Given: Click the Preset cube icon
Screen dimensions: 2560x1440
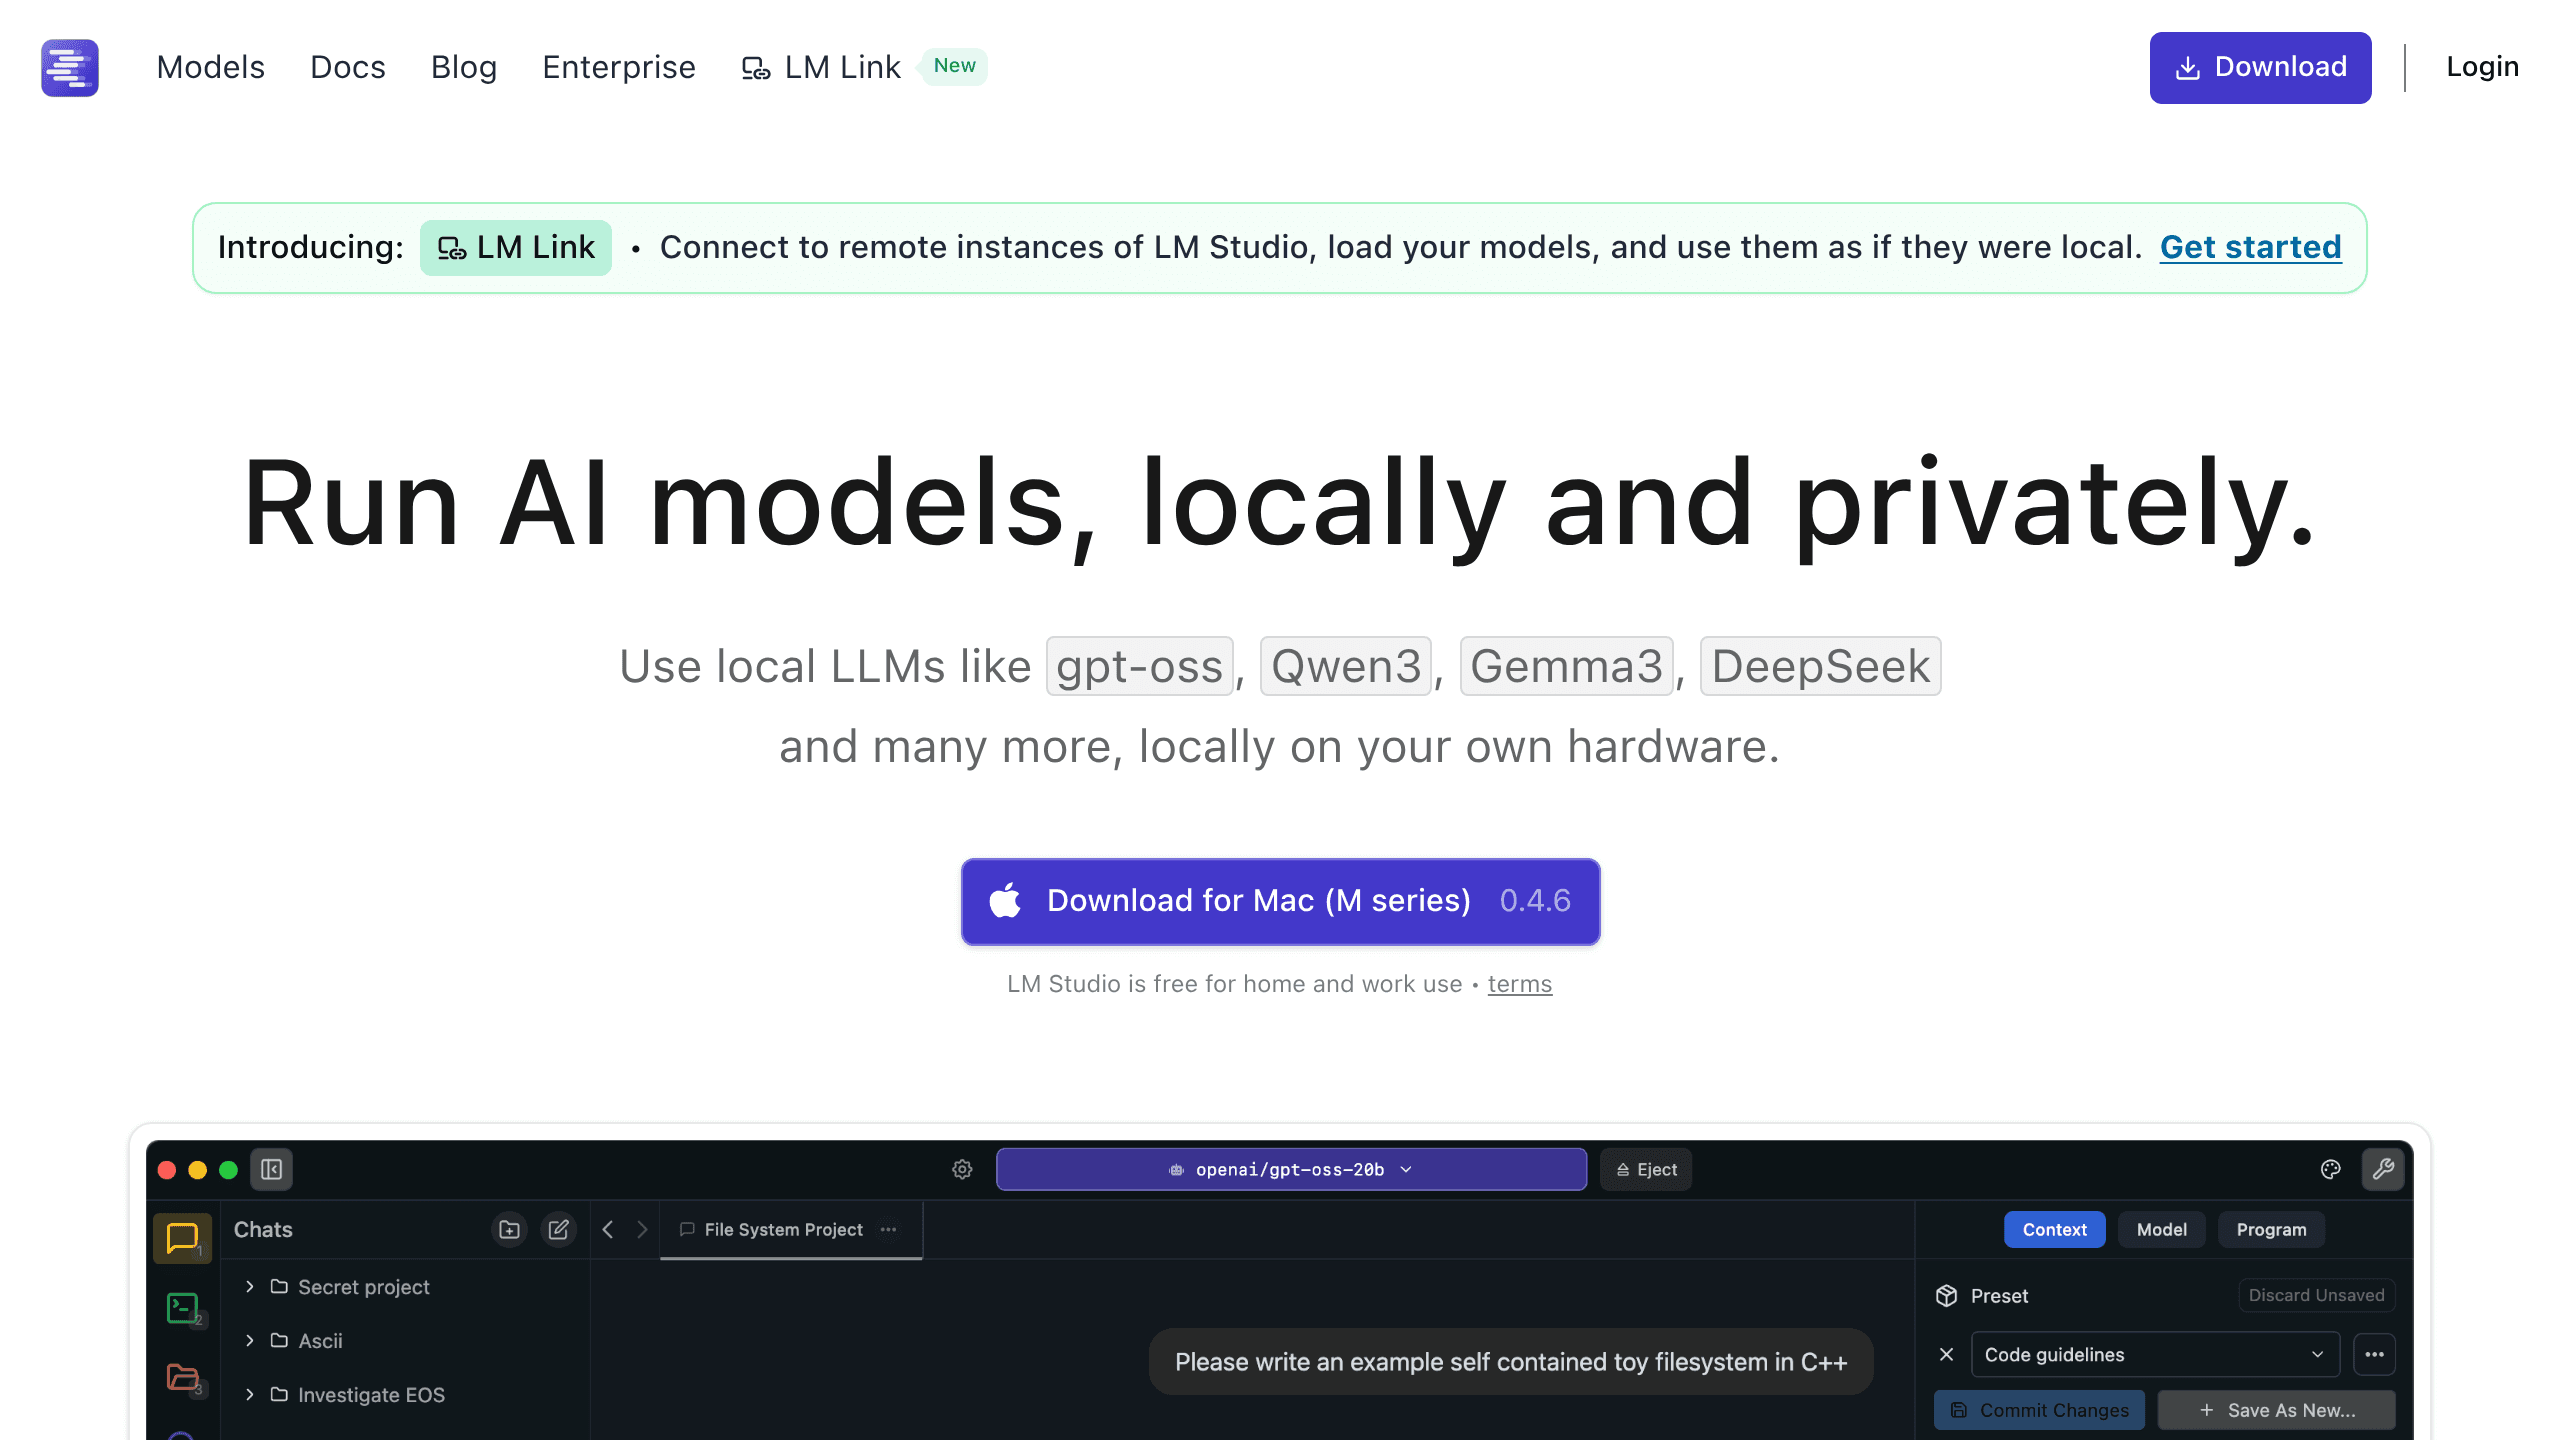Looking at the screenshot, I should coord(1946,1295).
